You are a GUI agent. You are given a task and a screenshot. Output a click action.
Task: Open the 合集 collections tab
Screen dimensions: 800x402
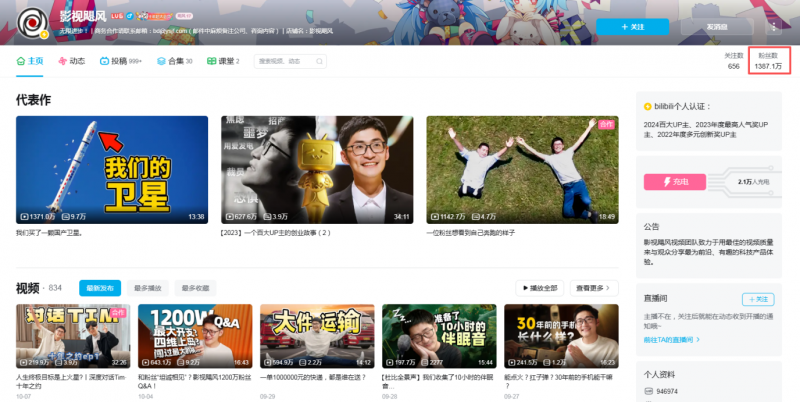[174, 61]
